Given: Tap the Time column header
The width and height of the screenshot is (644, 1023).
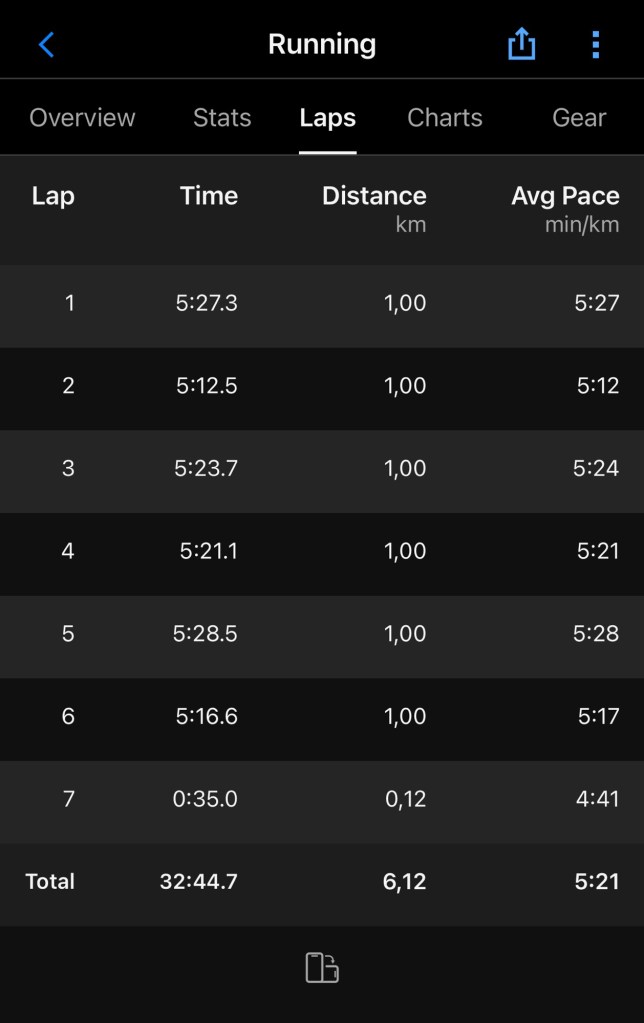Looking at the screenshot, I should (x=209, y=196).
